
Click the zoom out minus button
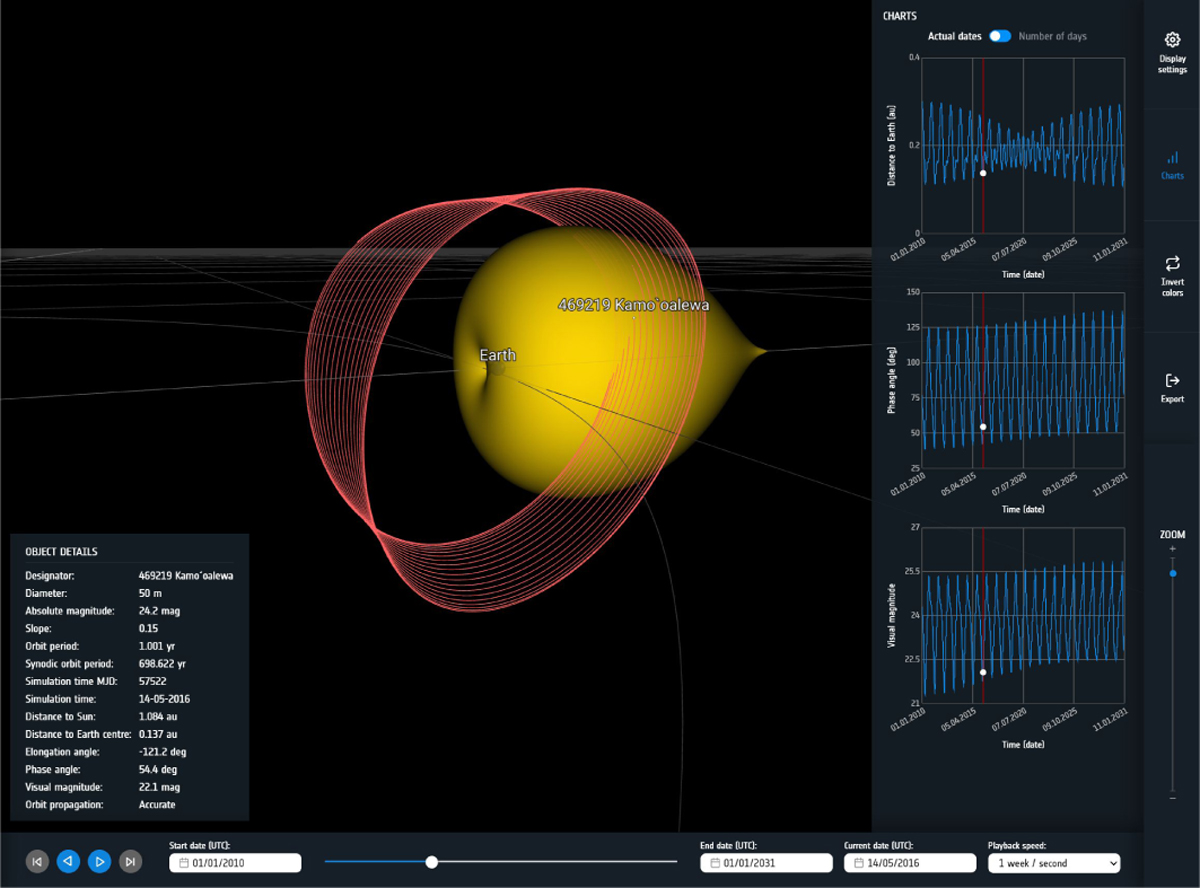[x=1172, y=797]
